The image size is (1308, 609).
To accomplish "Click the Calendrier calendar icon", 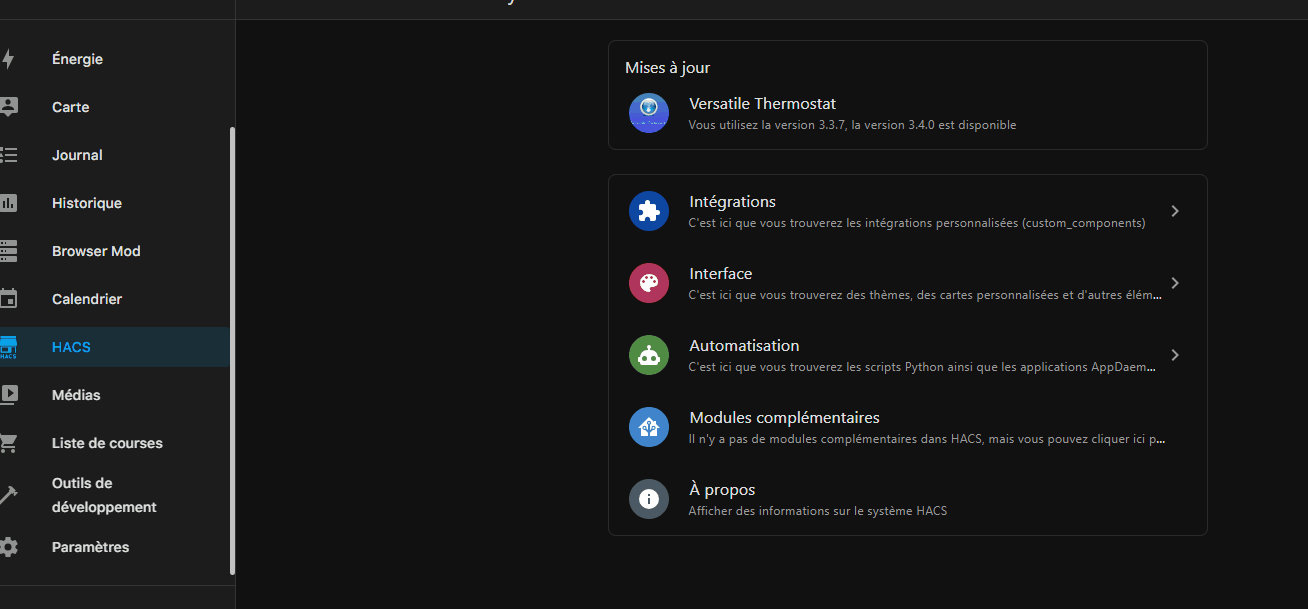I will 8,299.
